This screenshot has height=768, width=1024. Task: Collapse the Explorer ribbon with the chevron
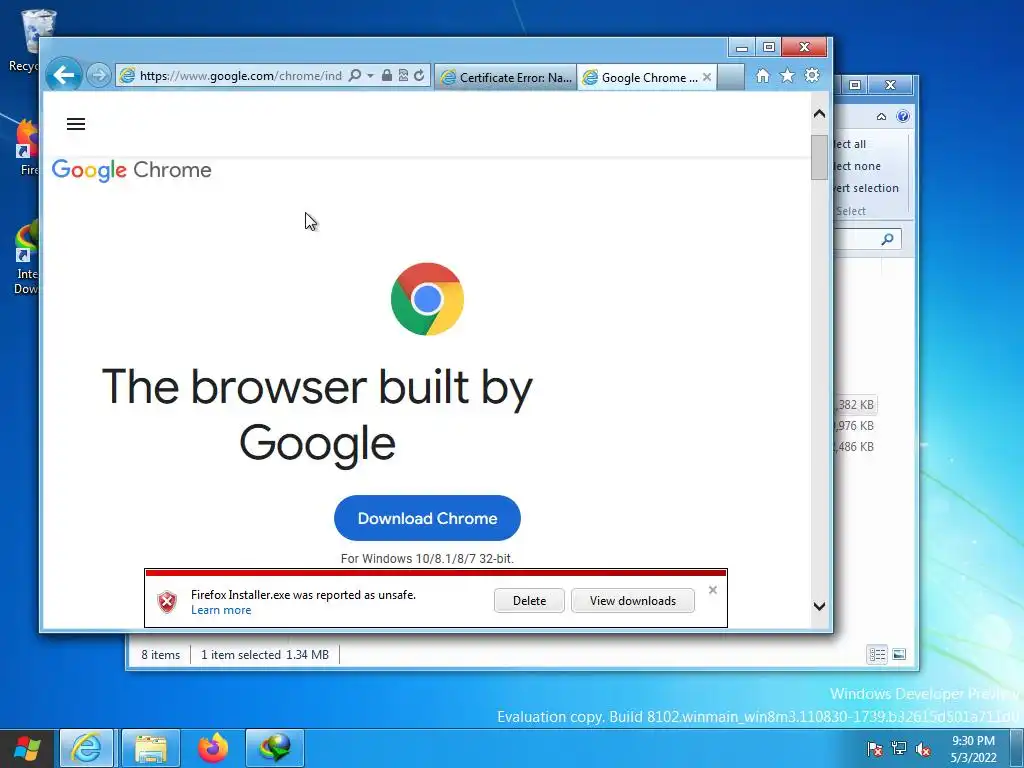[x=881, y=117]
